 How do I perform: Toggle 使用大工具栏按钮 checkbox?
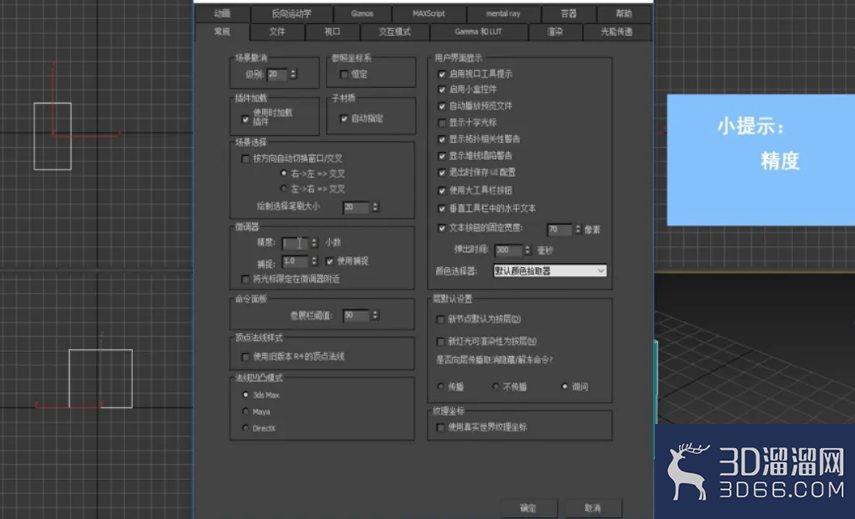tap(442, 191)
